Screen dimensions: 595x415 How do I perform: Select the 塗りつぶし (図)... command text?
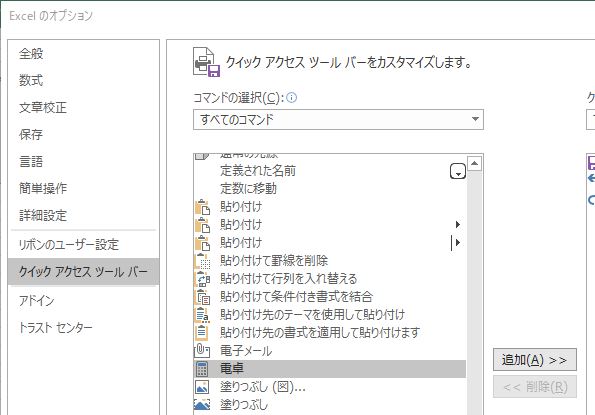263,387
